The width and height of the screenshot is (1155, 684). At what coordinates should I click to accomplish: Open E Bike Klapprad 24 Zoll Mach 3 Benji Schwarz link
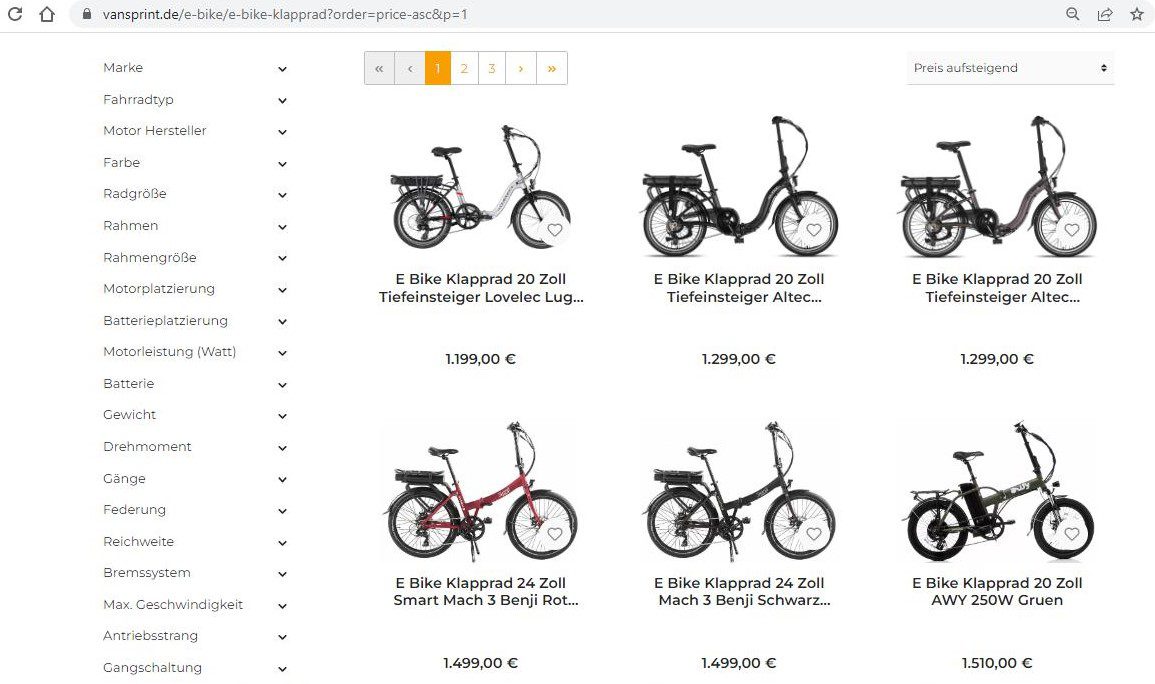[743, 591]
